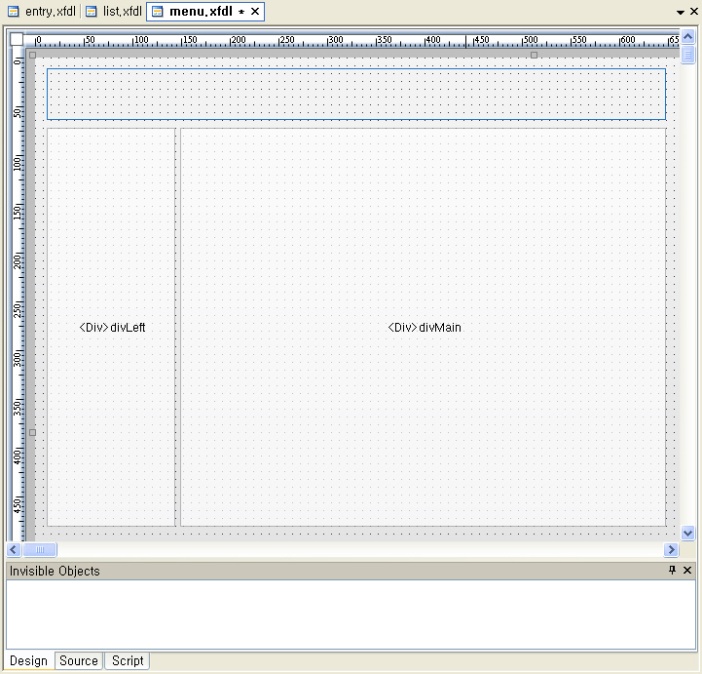Switch to the list.xfdl tab
This screenshot has width=702, height=674.
114,11
